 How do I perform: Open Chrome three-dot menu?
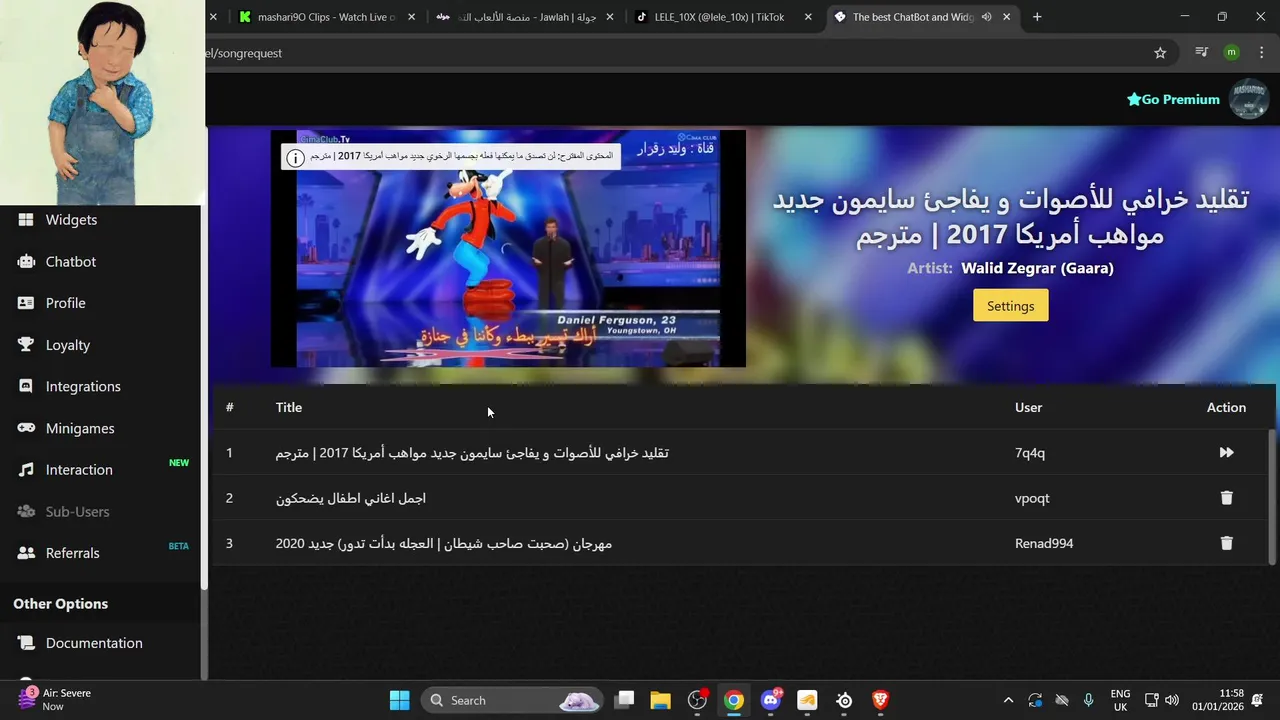pos(1260,53)
